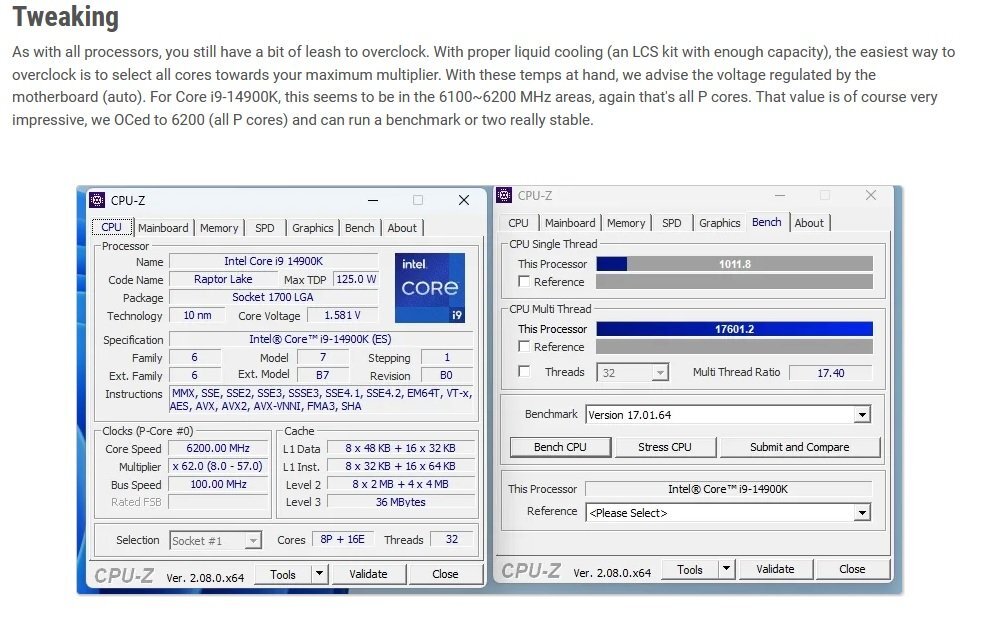The image size is (984, 620).
Task: Click Level 3 cache value 36 MBytes
Action: [400, 502]
